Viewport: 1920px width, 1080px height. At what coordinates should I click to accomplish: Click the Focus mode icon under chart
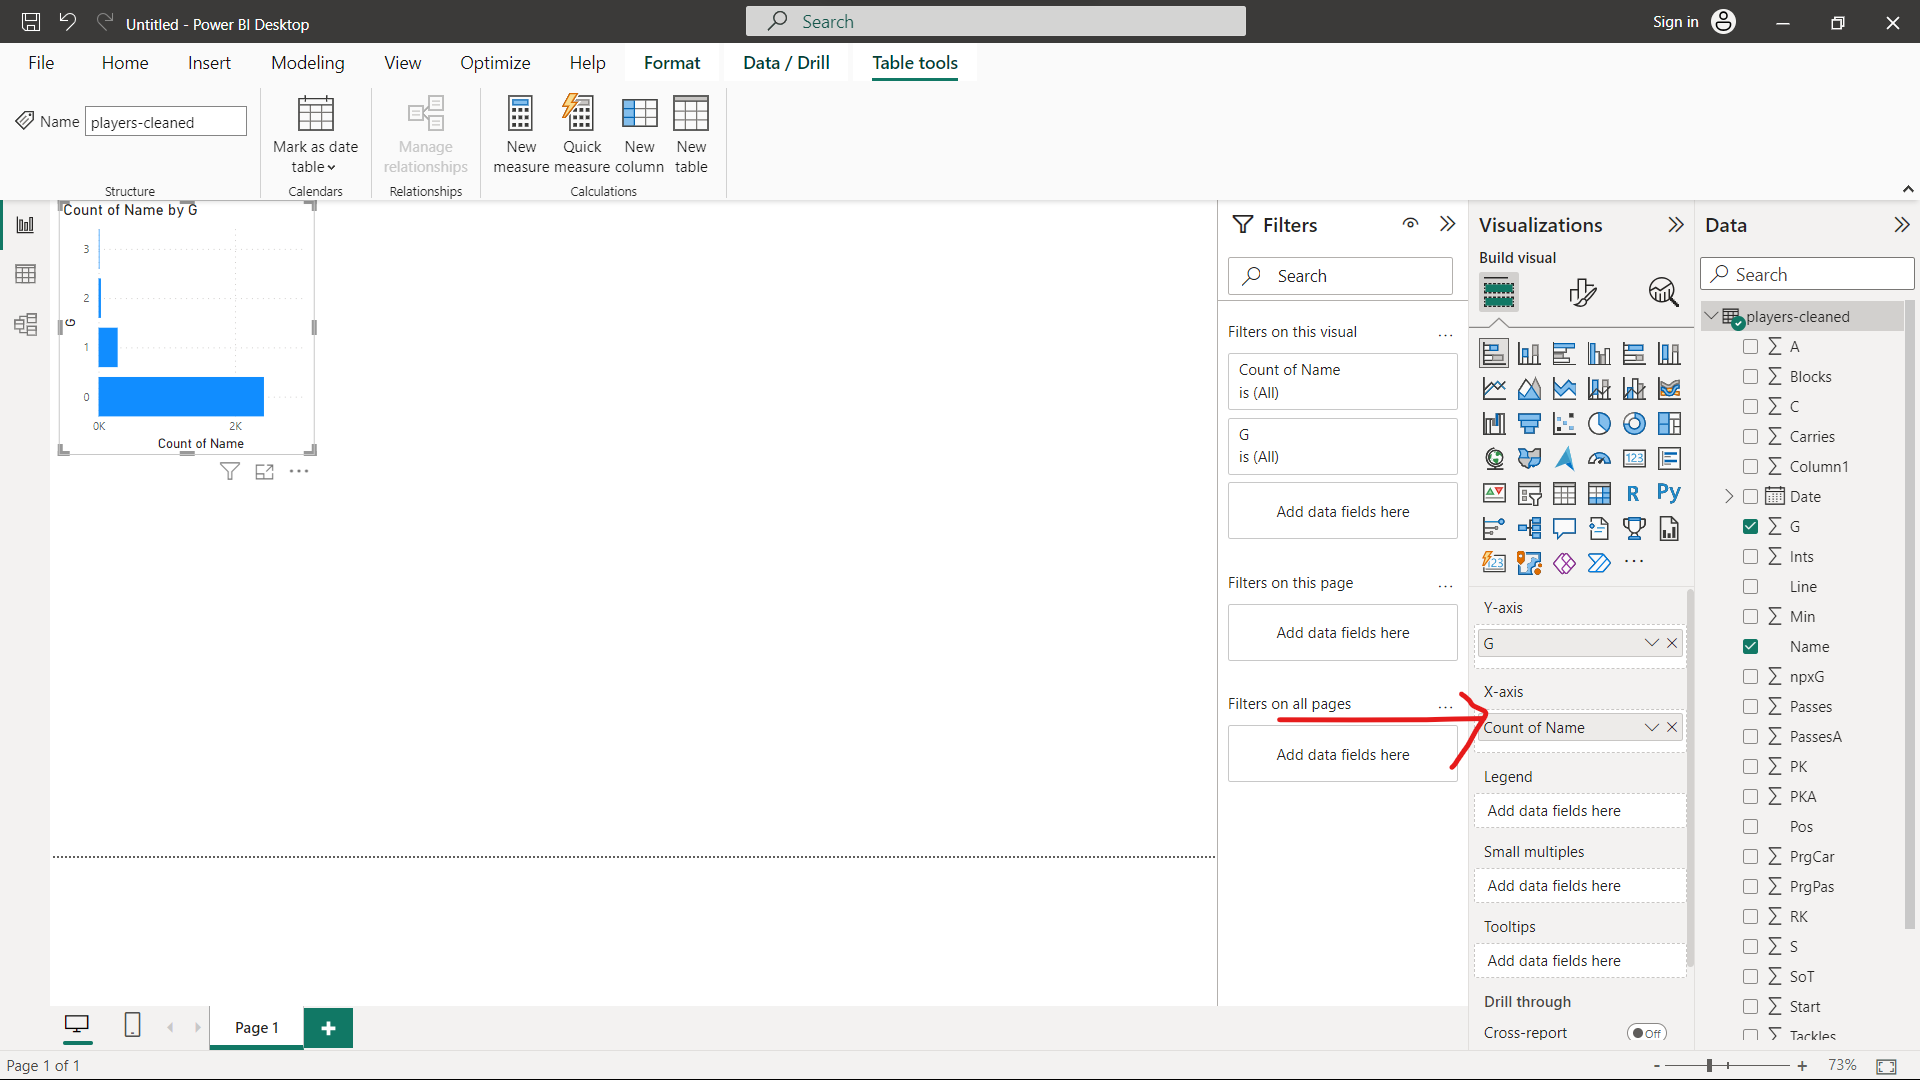point(264,471)
